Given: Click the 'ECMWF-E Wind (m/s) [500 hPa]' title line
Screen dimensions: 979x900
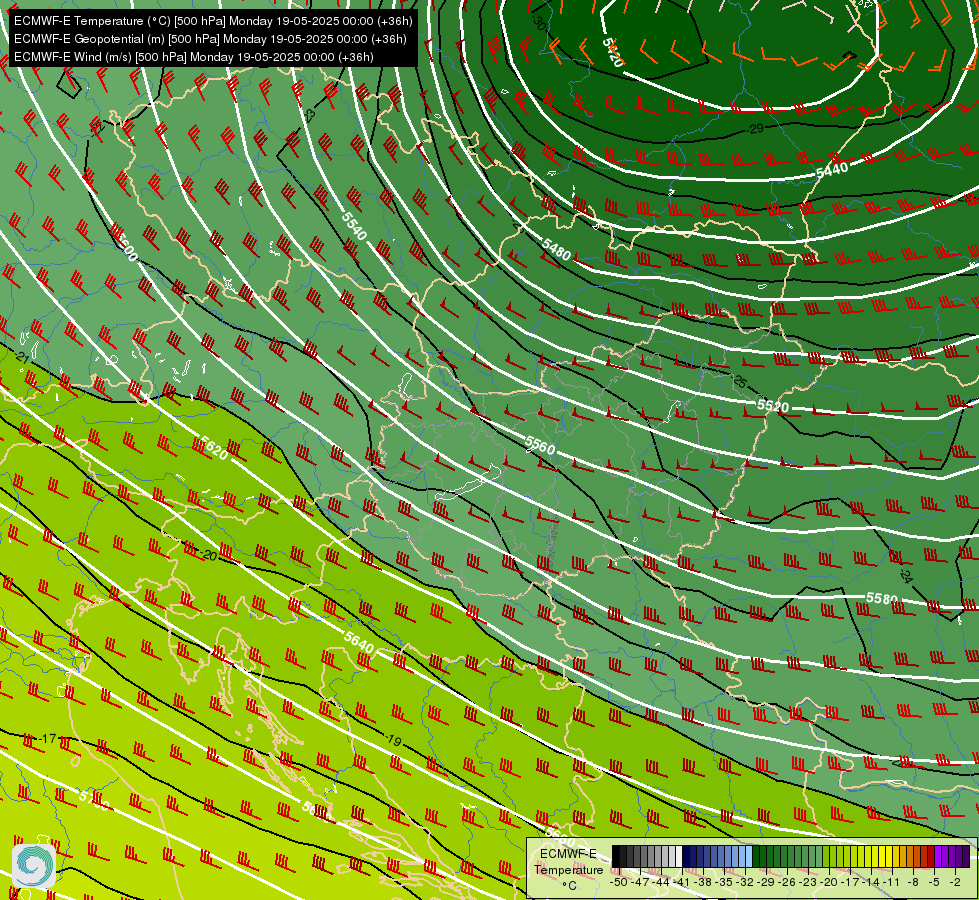Looking at the screenshot, I should [x=194, y=57].
